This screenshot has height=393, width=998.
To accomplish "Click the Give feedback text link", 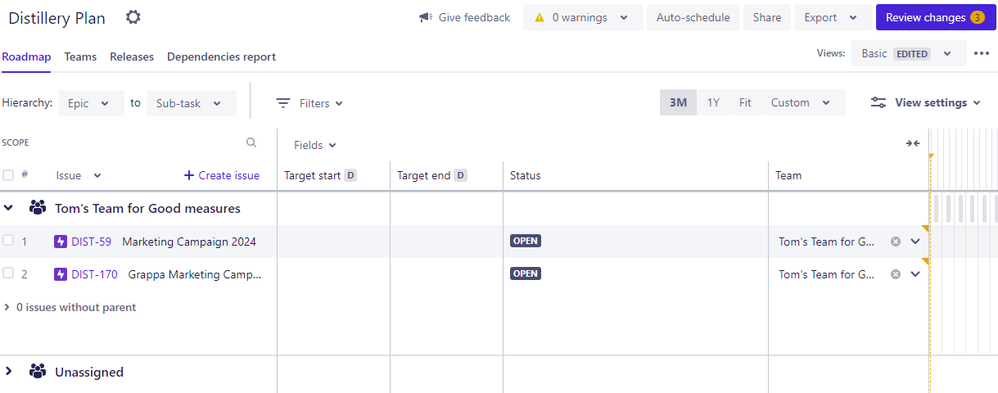I will pos(474,17).
